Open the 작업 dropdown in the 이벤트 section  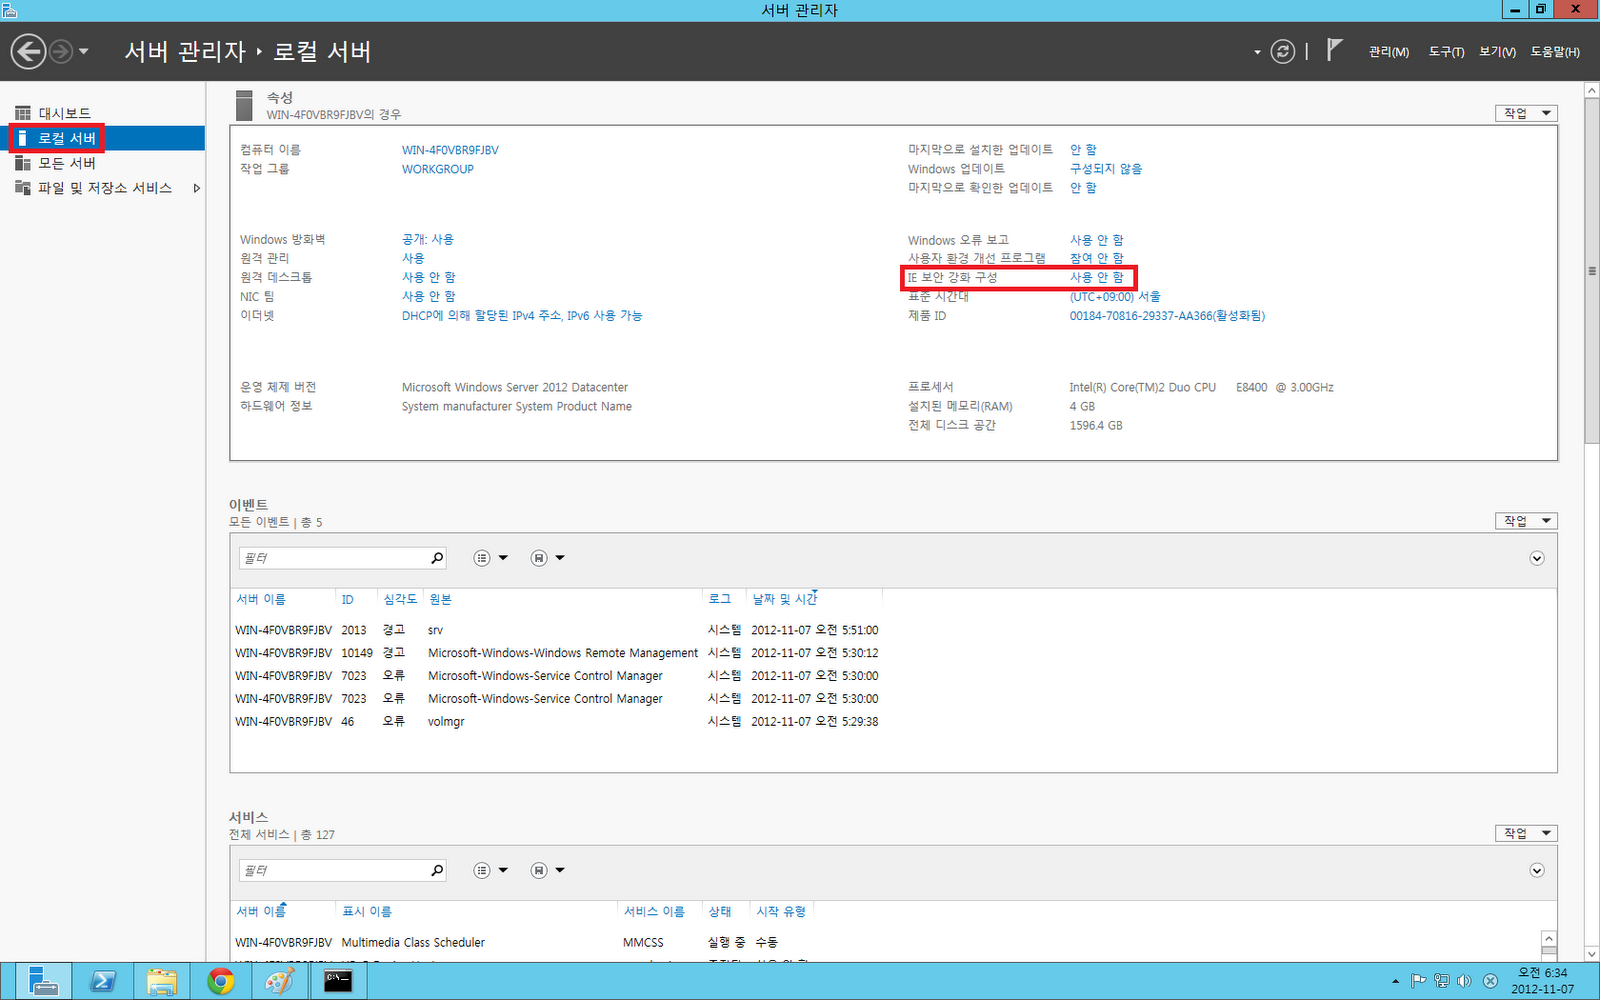pyautogui.click(x=1526, y=521)
